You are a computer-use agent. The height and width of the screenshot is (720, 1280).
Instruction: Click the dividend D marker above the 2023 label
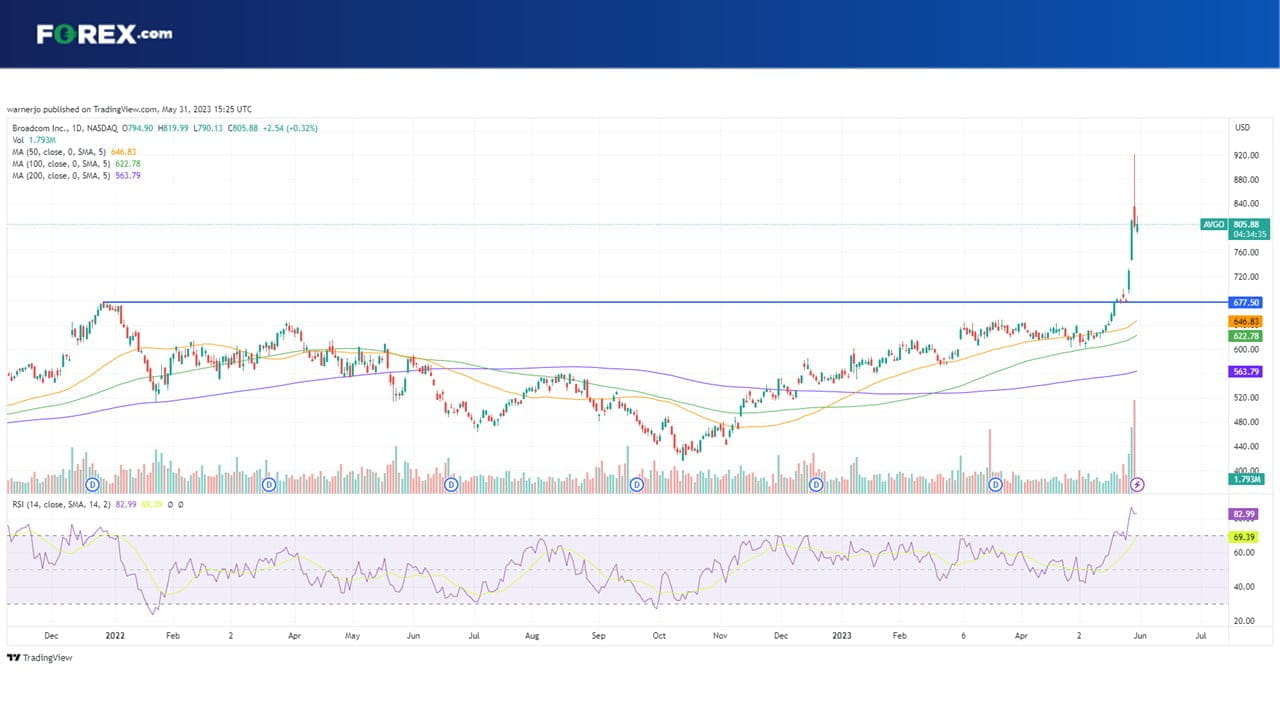pyautogui.click(x=816, y=484)
